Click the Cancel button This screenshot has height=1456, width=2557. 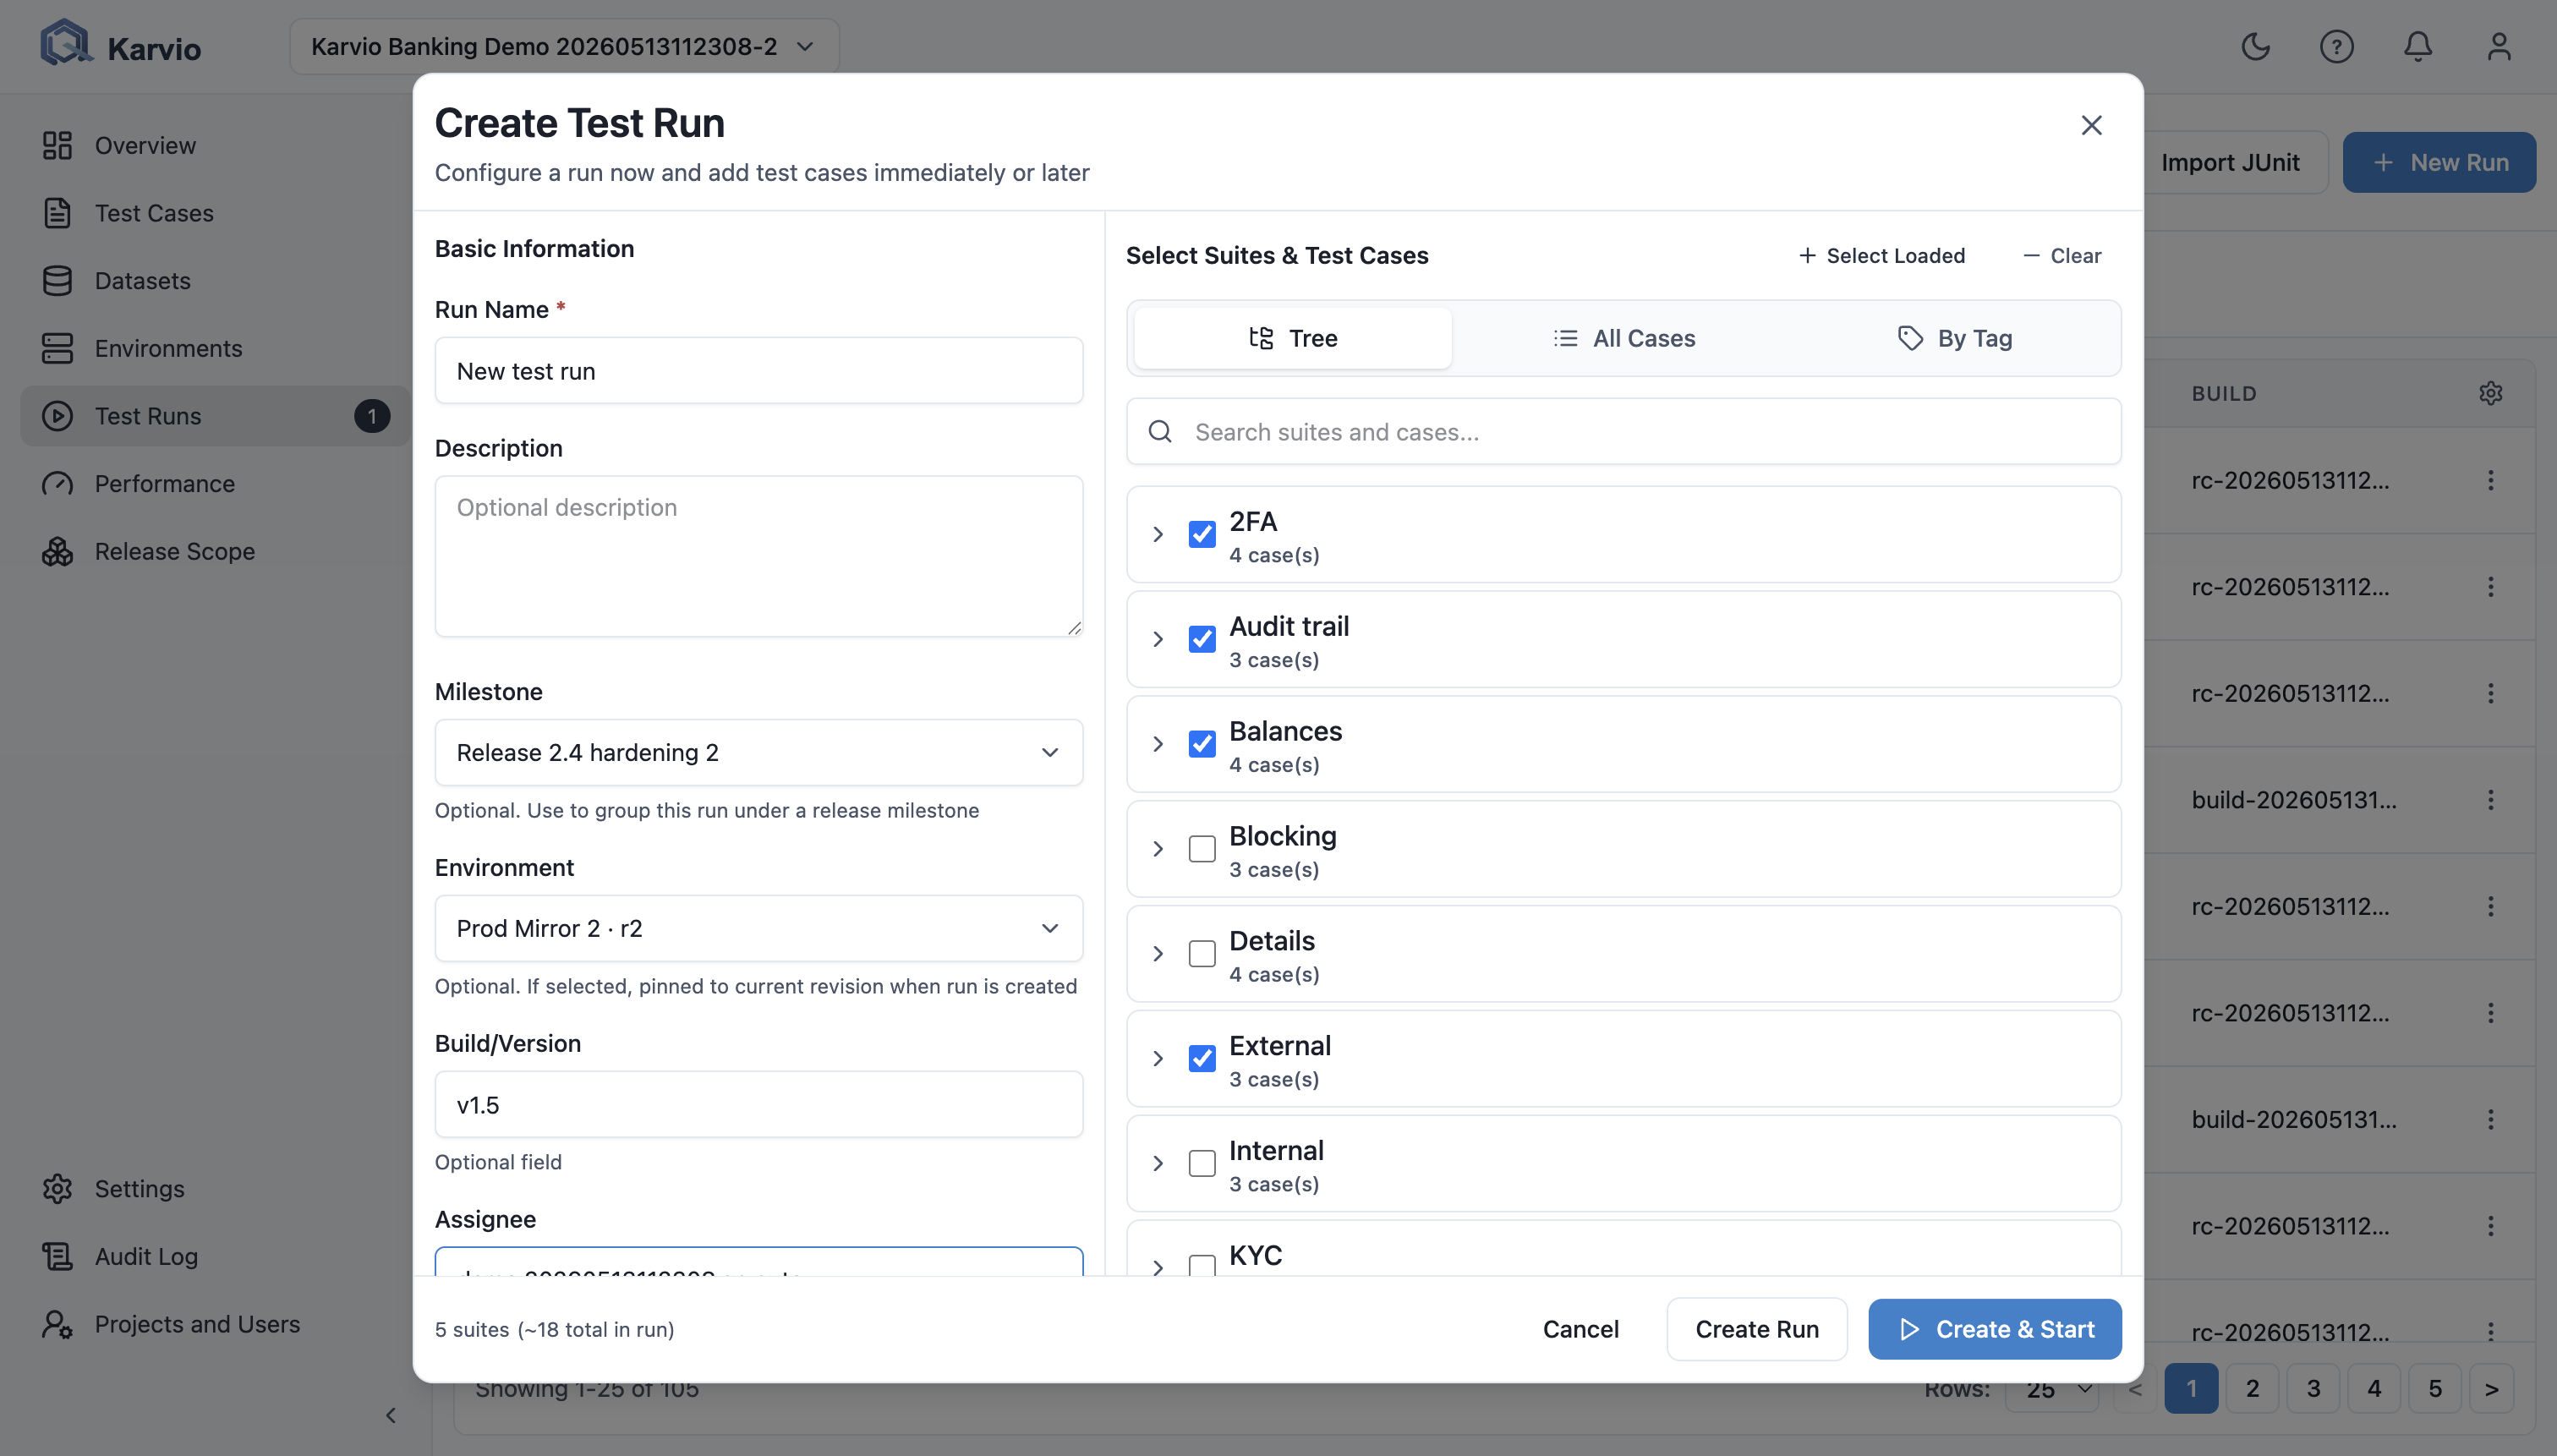point(1581,1329)
